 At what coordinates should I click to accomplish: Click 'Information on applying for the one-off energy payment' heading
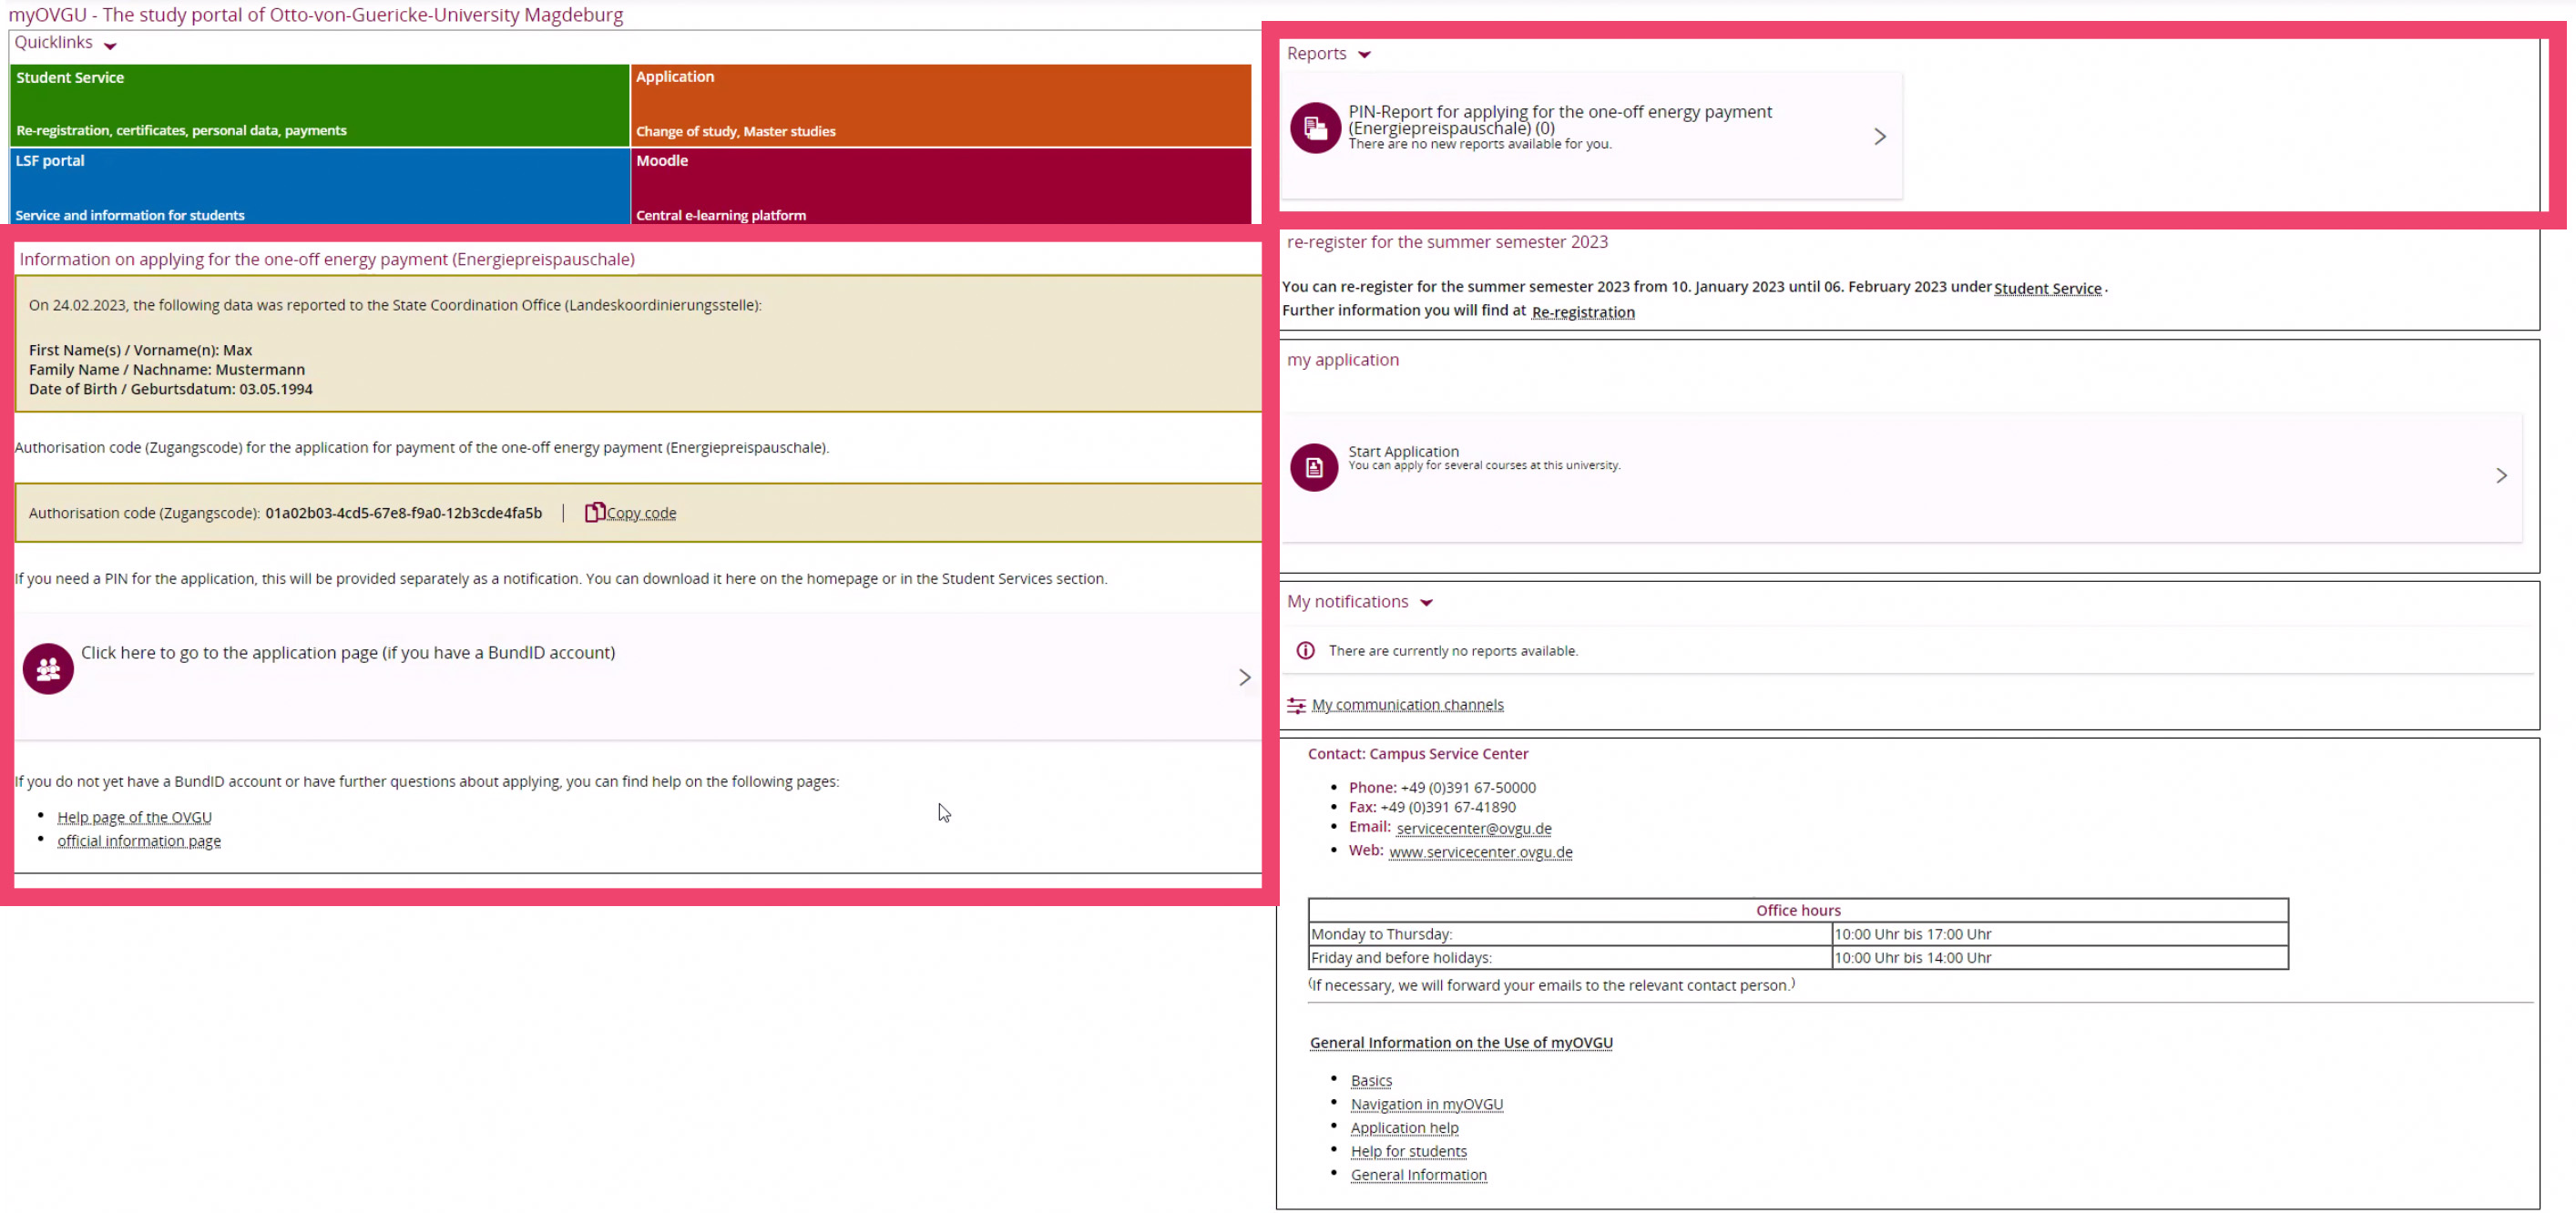(327, 260)
